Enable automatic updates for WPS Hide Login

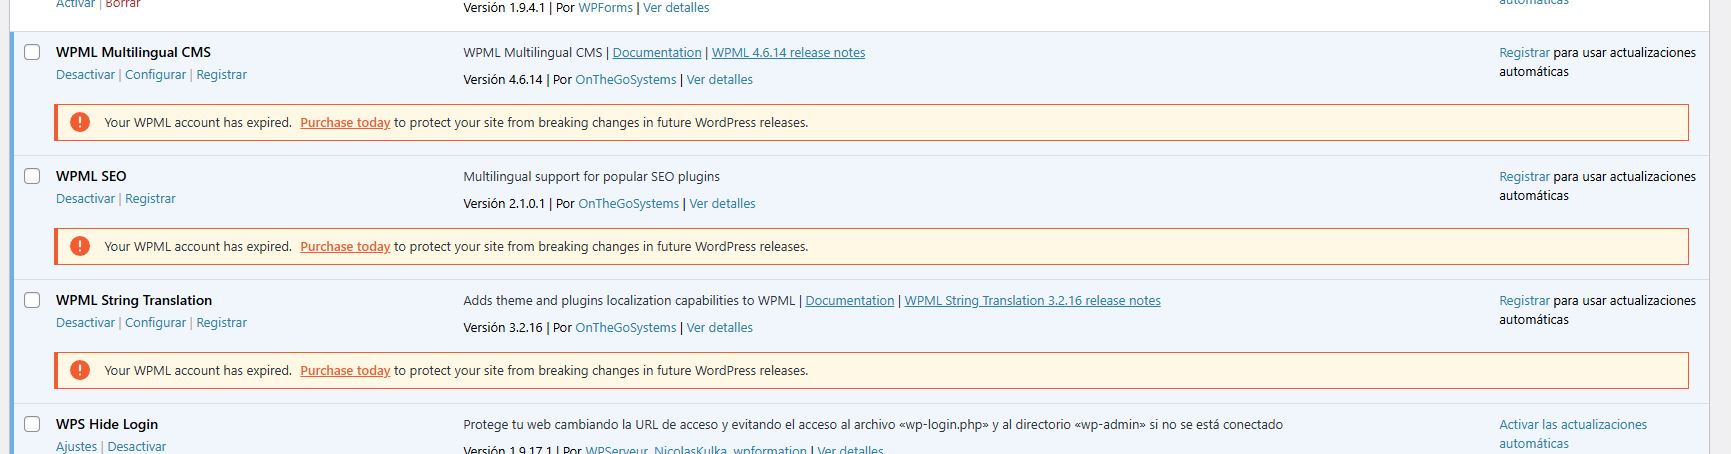(1573, 434)
